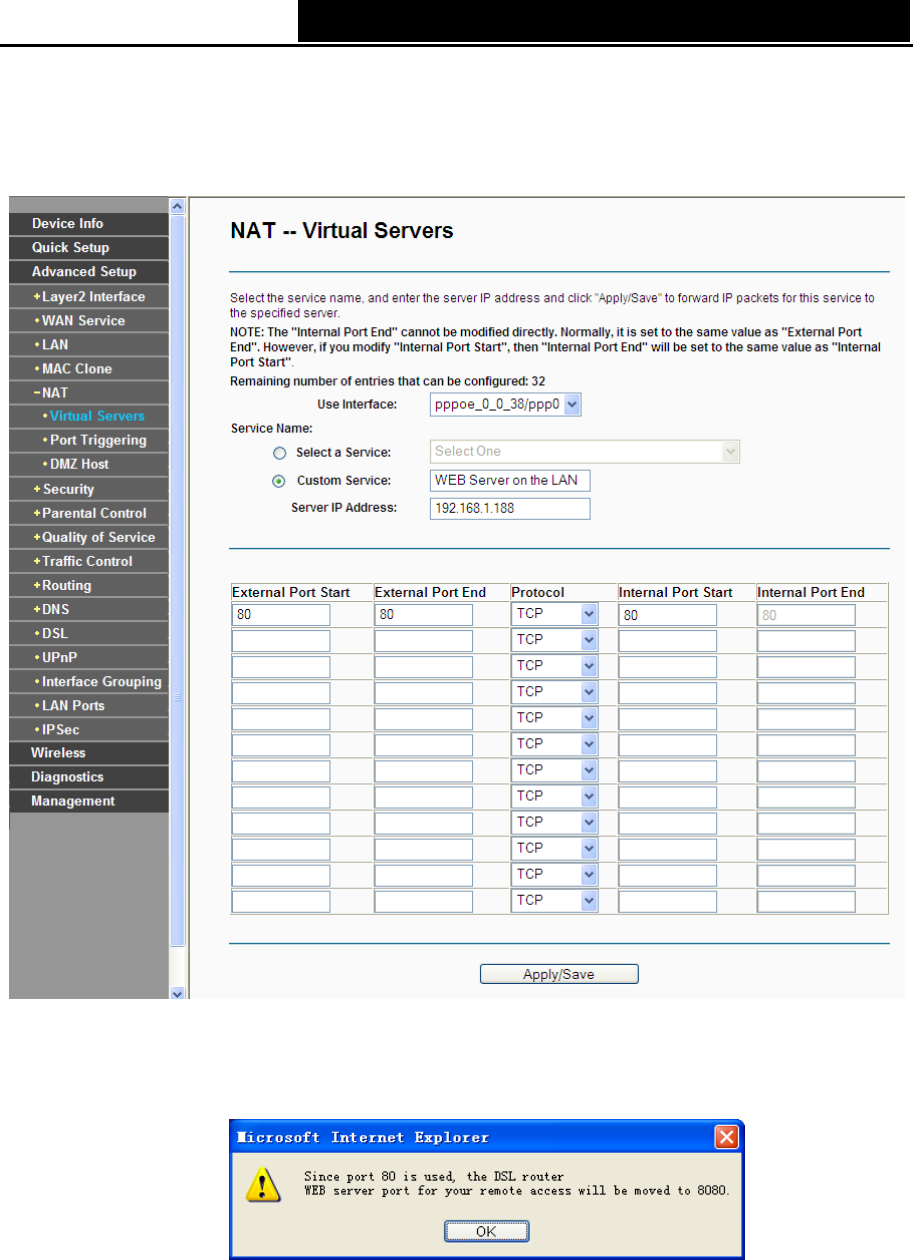
Task: Open DMZ Host page
Action: click(x=75, y=464)
